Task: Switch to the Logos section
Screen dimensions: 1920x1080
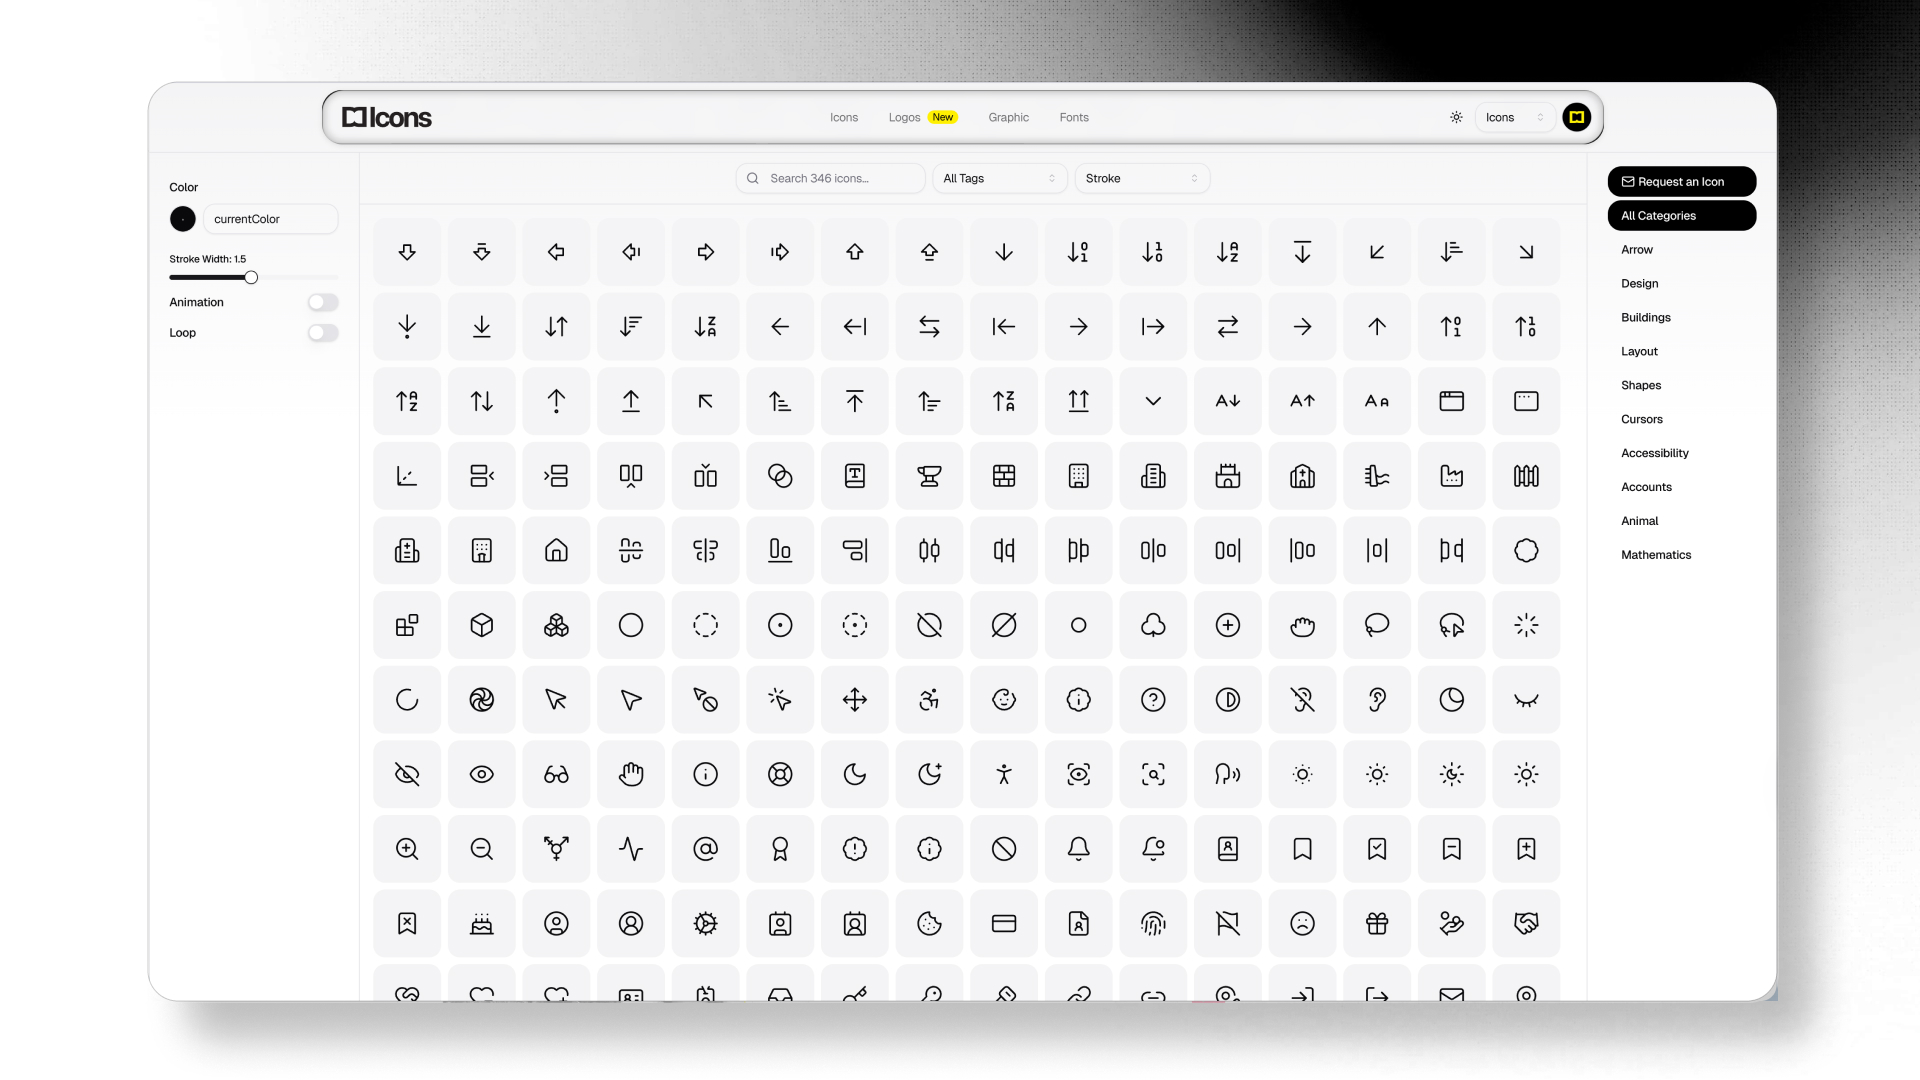Action: [x=903, y=117]
